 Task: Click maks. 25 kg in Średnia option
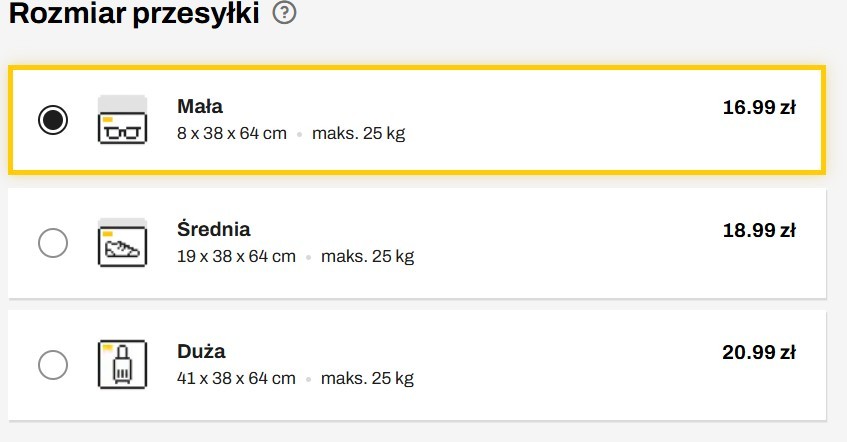click(x=367, y=256)
